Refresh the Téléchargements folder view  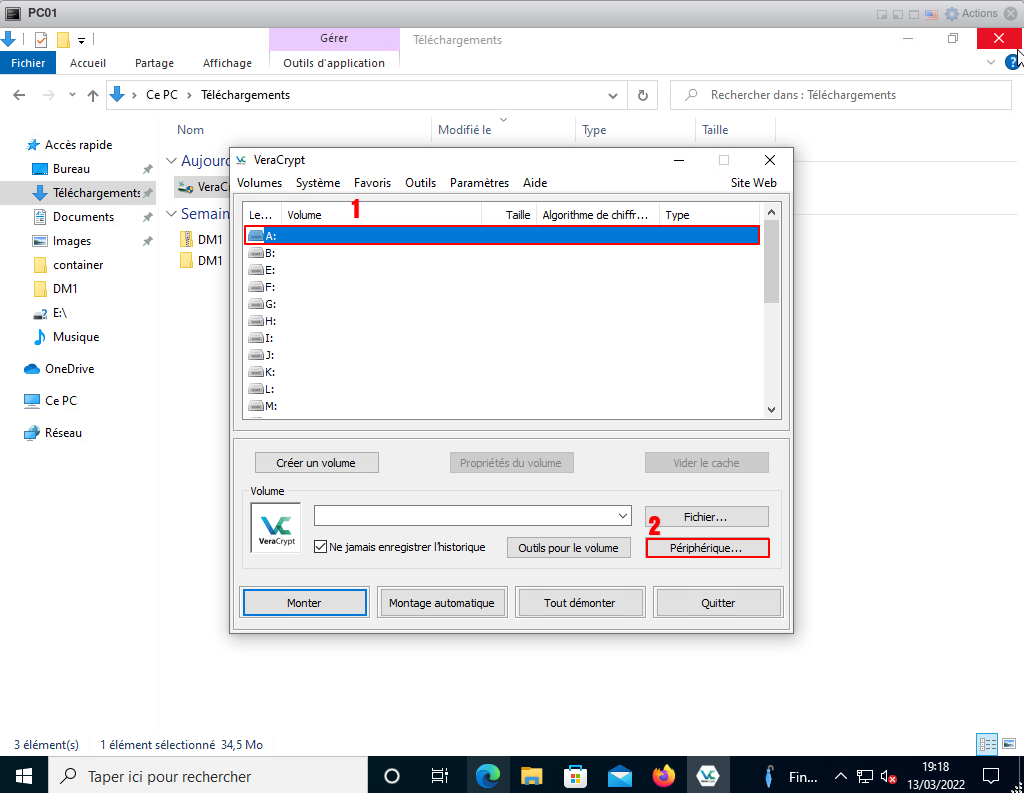coord(643,95)
